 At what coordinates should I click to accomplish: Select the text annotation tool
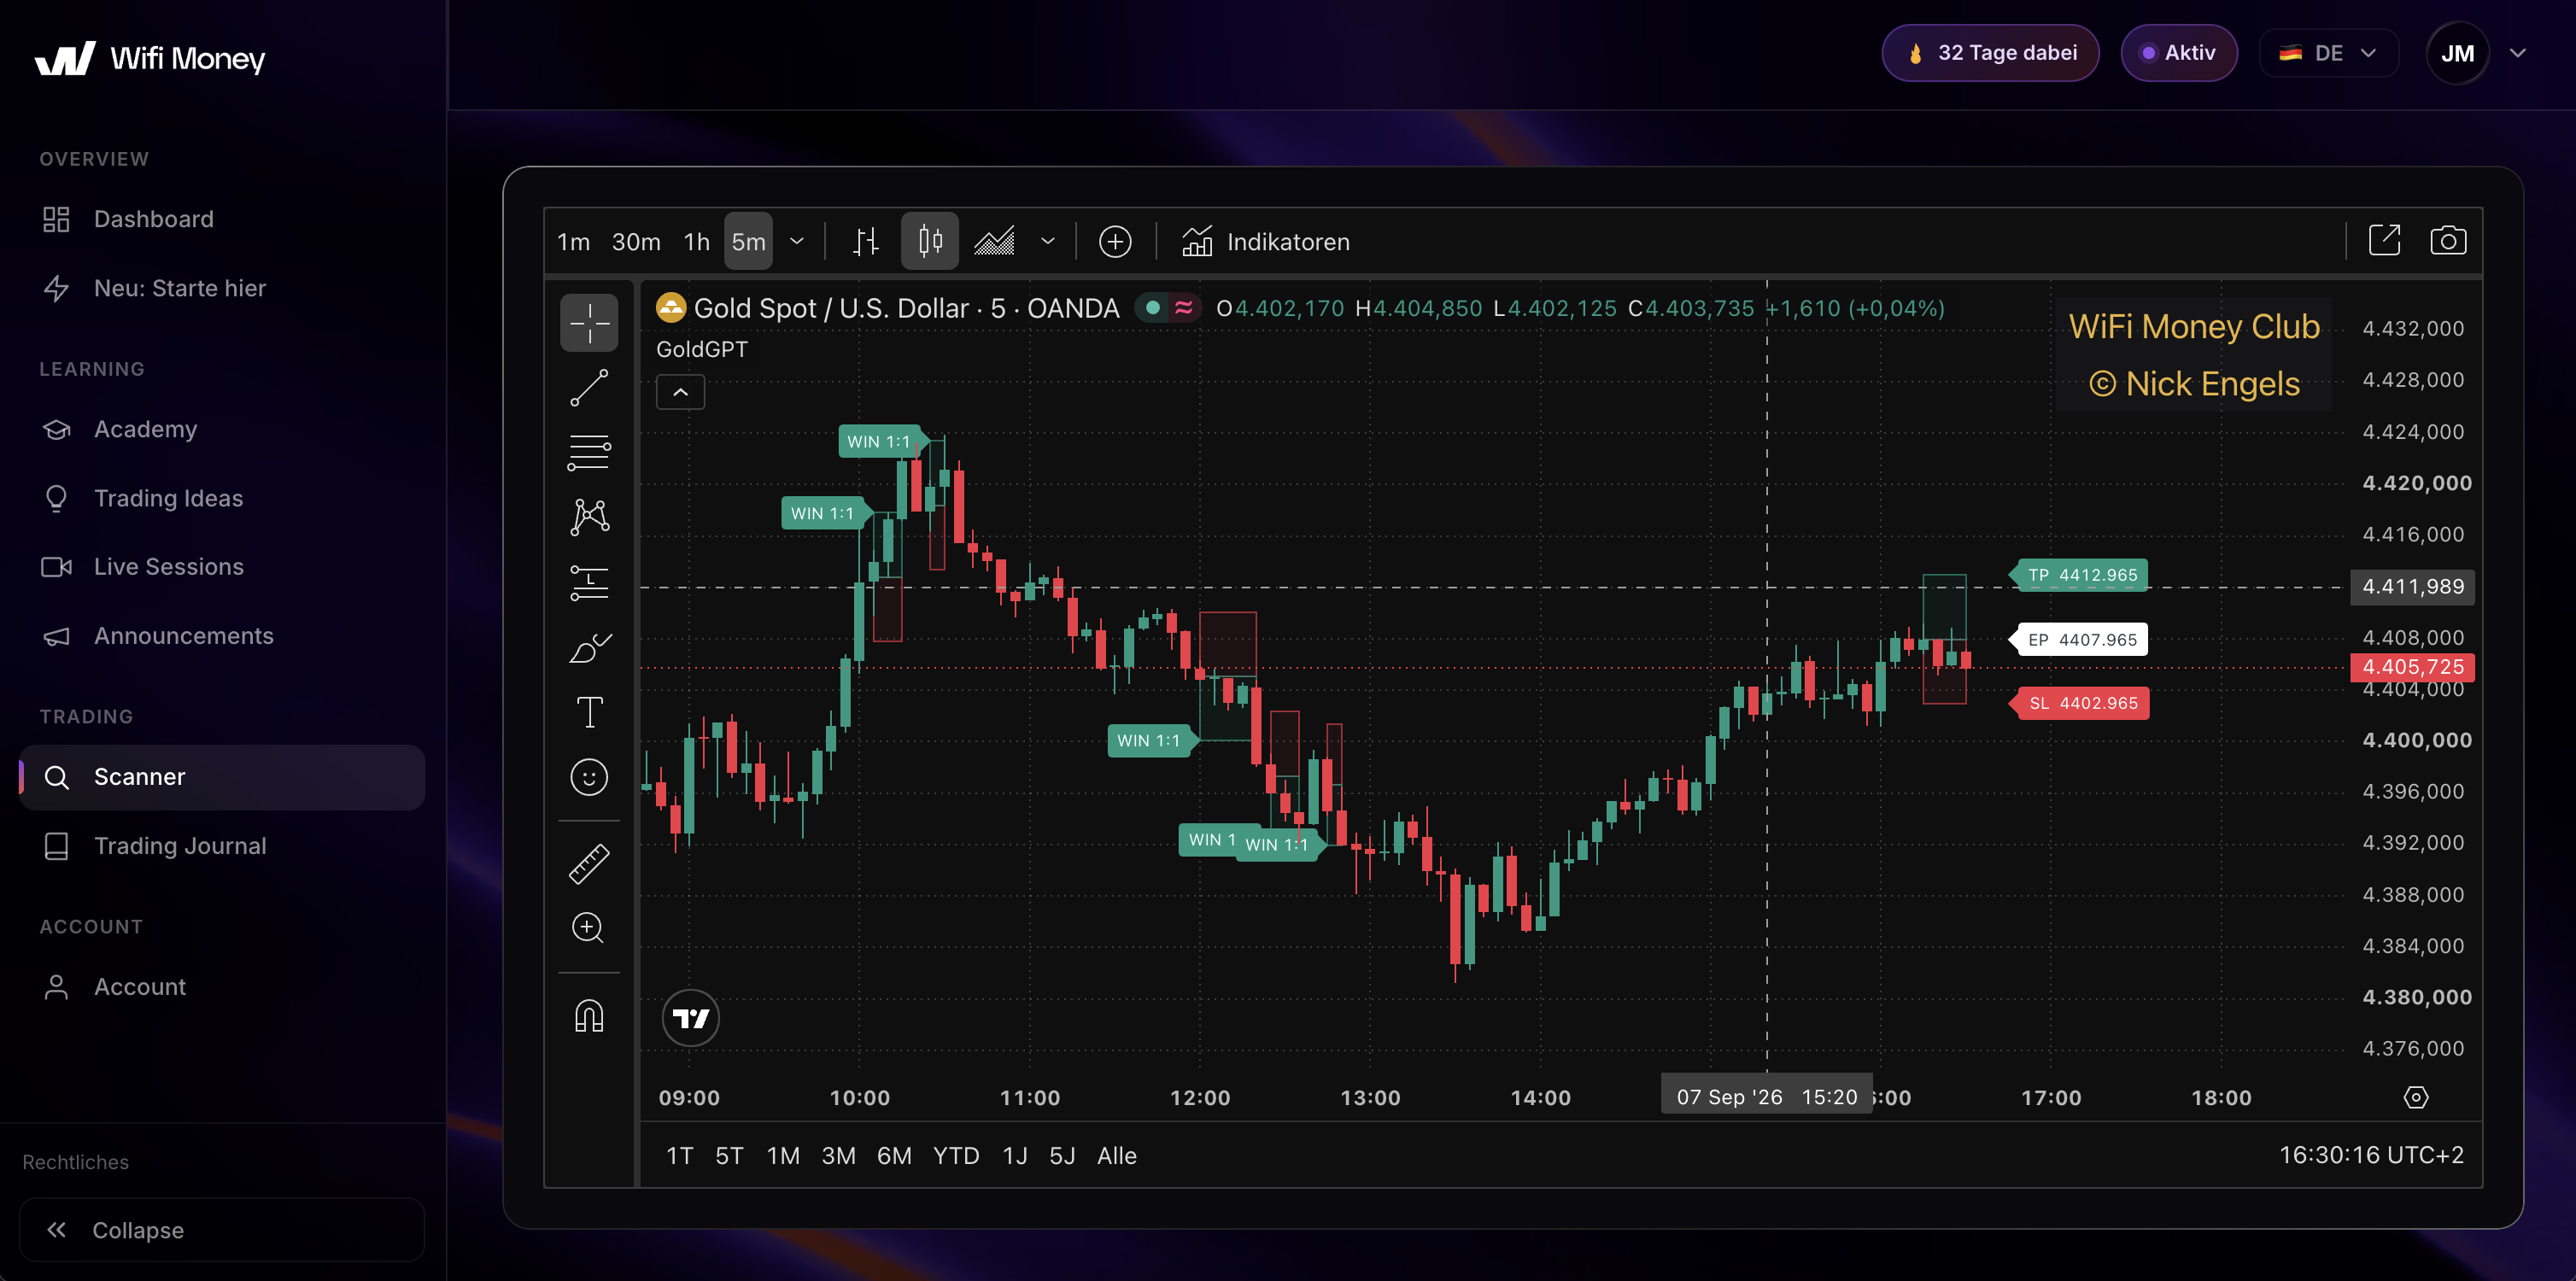(x=589, y=713)
